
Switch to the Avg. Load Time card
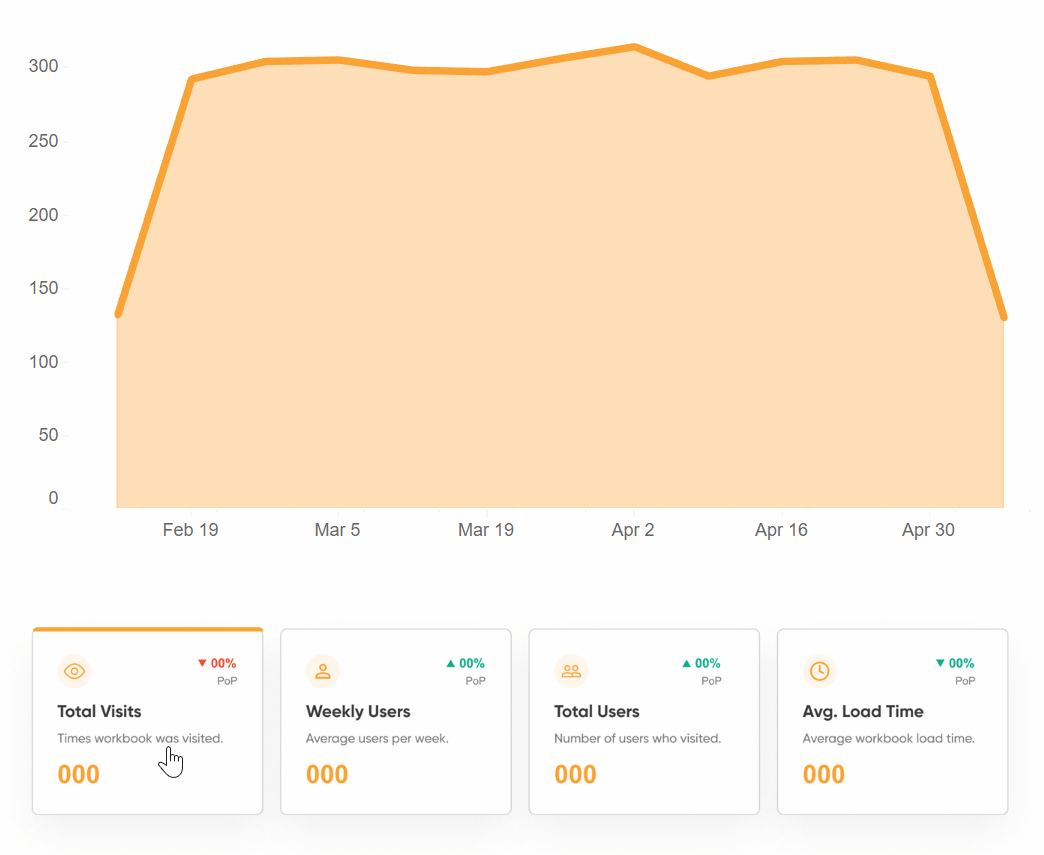point(892,720)
